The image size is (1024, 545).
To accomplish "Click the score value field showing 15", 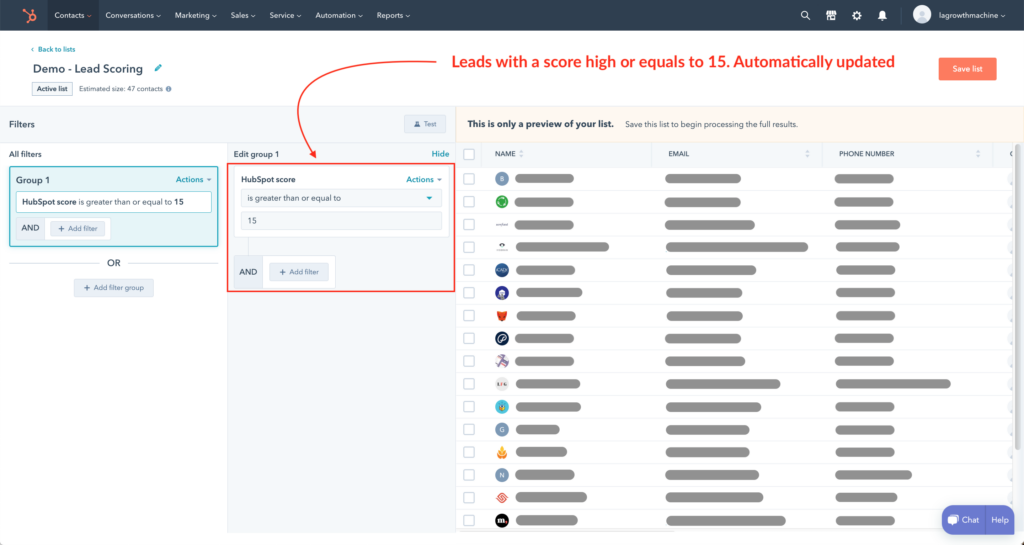I will [341, 220].
